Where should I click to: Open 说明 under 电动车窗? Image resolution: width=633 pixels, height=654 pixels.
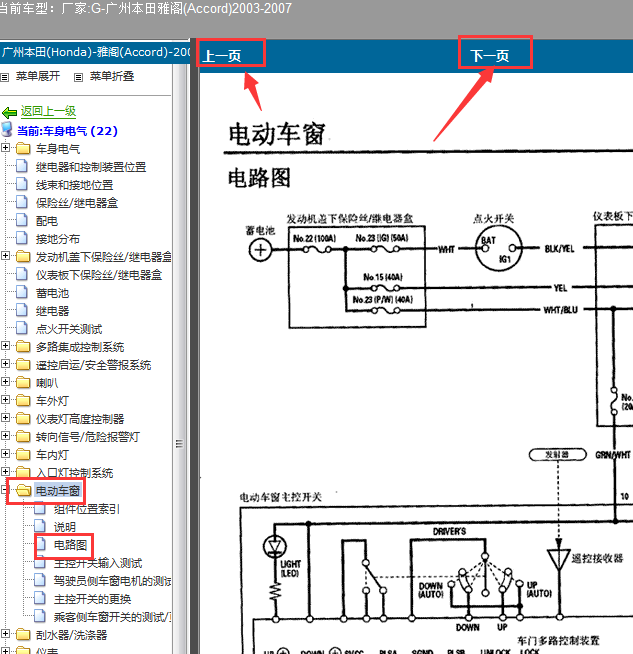coord(65,527)
